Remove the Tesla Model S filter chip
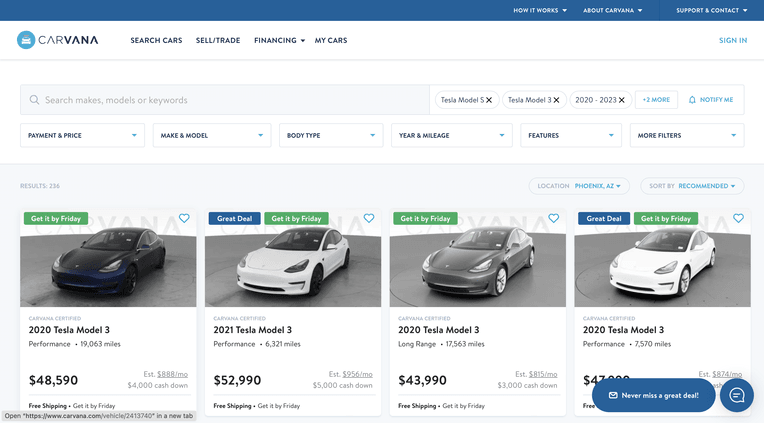764x423 pixels. coord(489,100)
